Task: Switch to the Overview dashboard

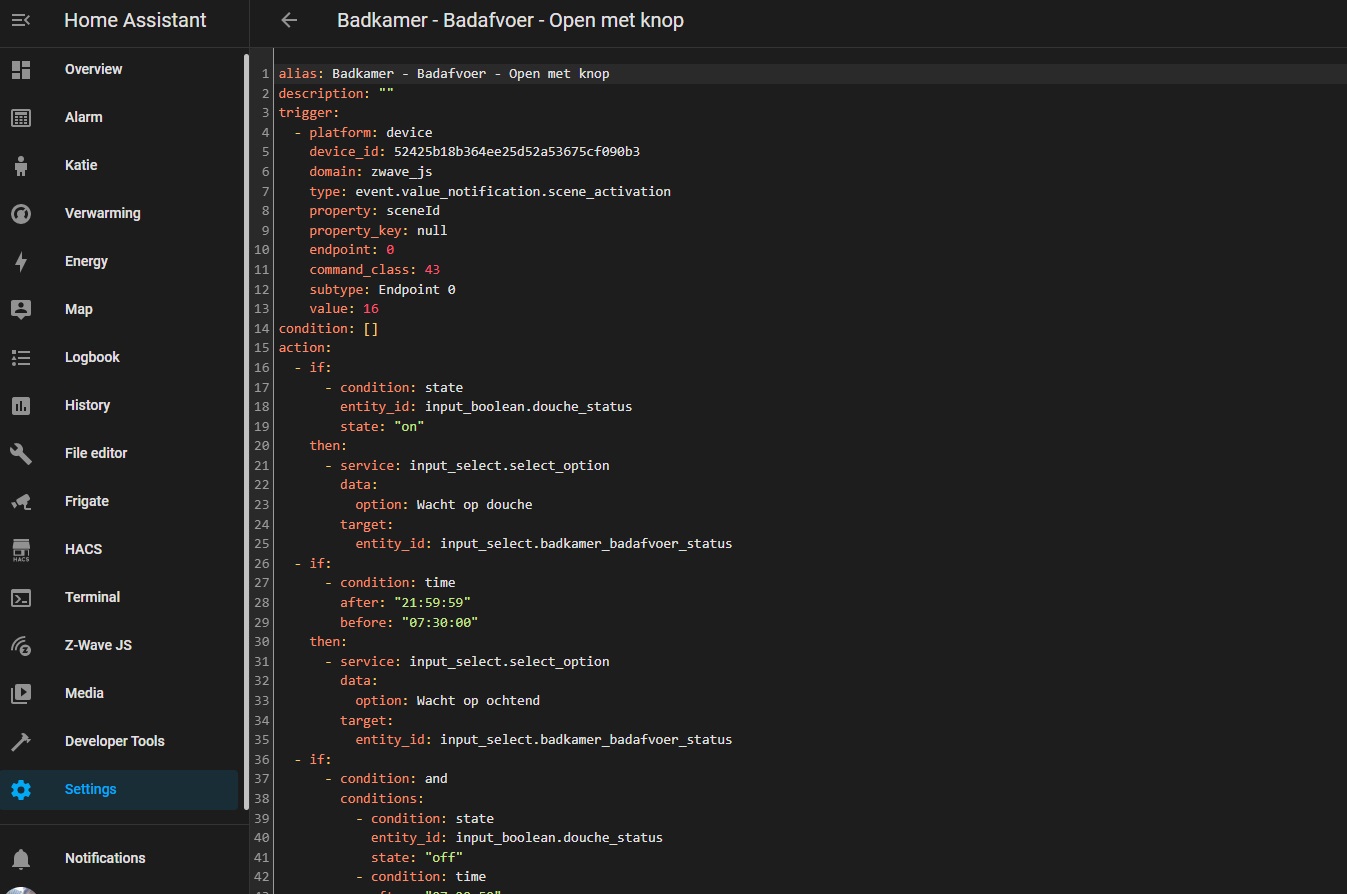Action: coord(93,69)
